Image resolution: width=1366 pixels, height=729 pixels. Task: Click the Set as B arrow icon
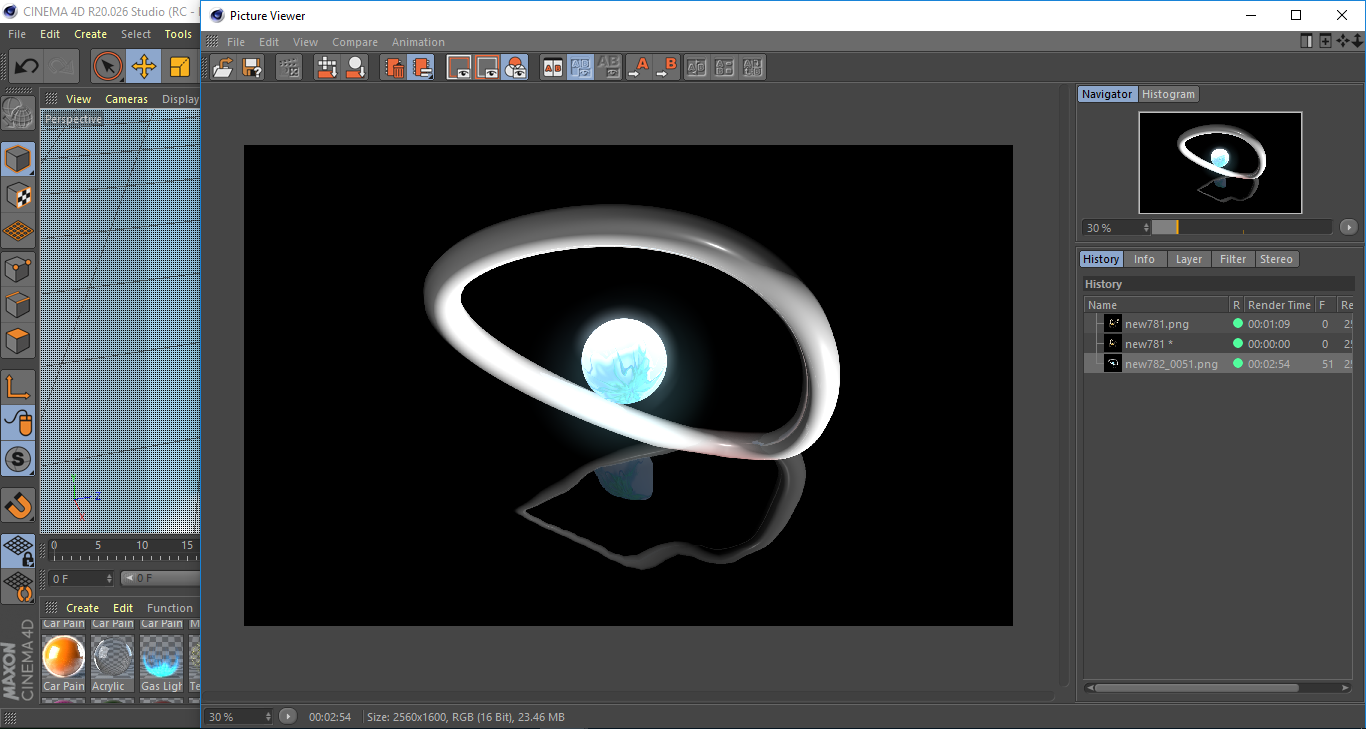666,68
